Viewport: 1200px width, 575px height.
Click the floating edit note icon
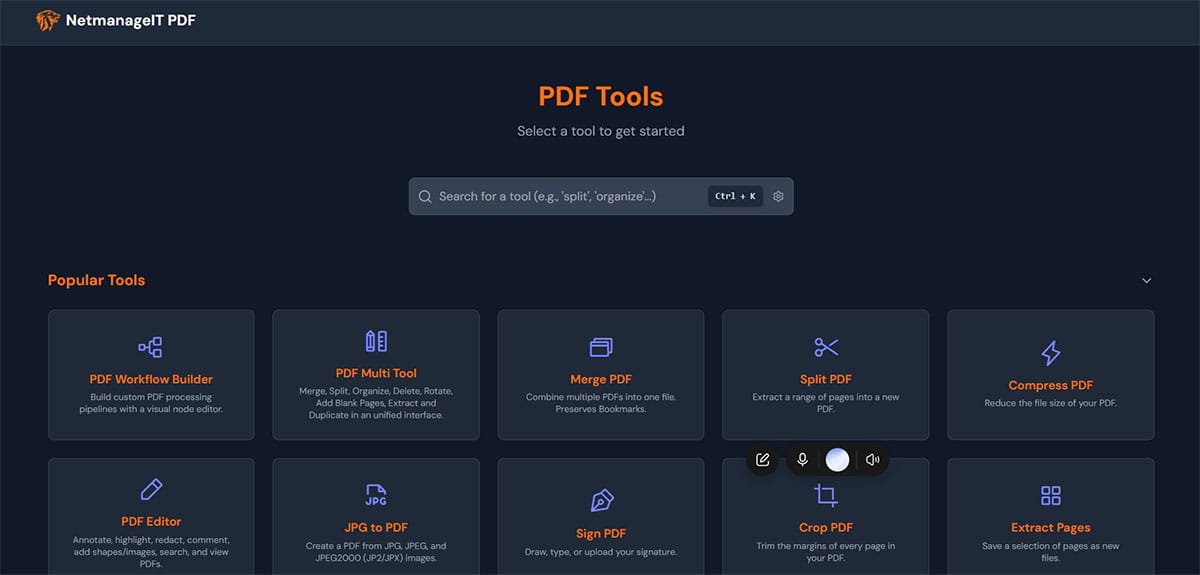pos(763,460)
